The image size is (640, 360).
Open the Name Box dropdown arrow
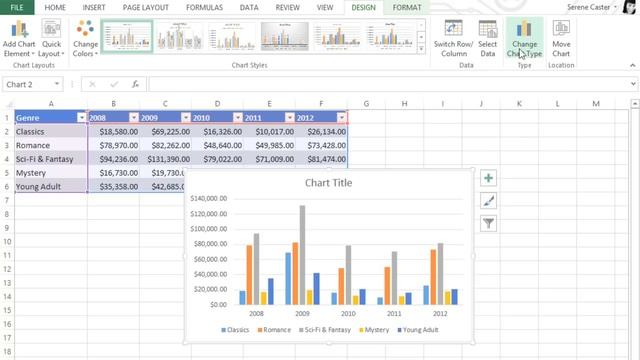pos(57,84)
